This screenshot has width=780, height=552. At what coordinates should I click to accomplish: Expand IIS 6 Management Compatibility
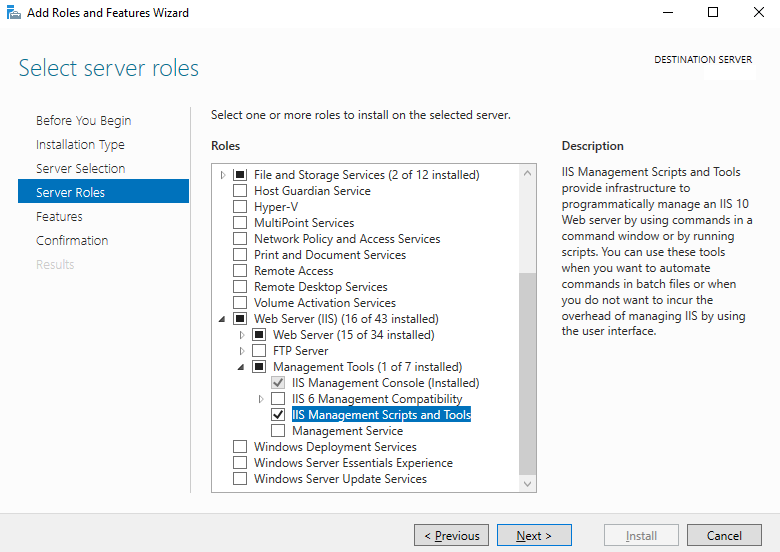(261, 399)
